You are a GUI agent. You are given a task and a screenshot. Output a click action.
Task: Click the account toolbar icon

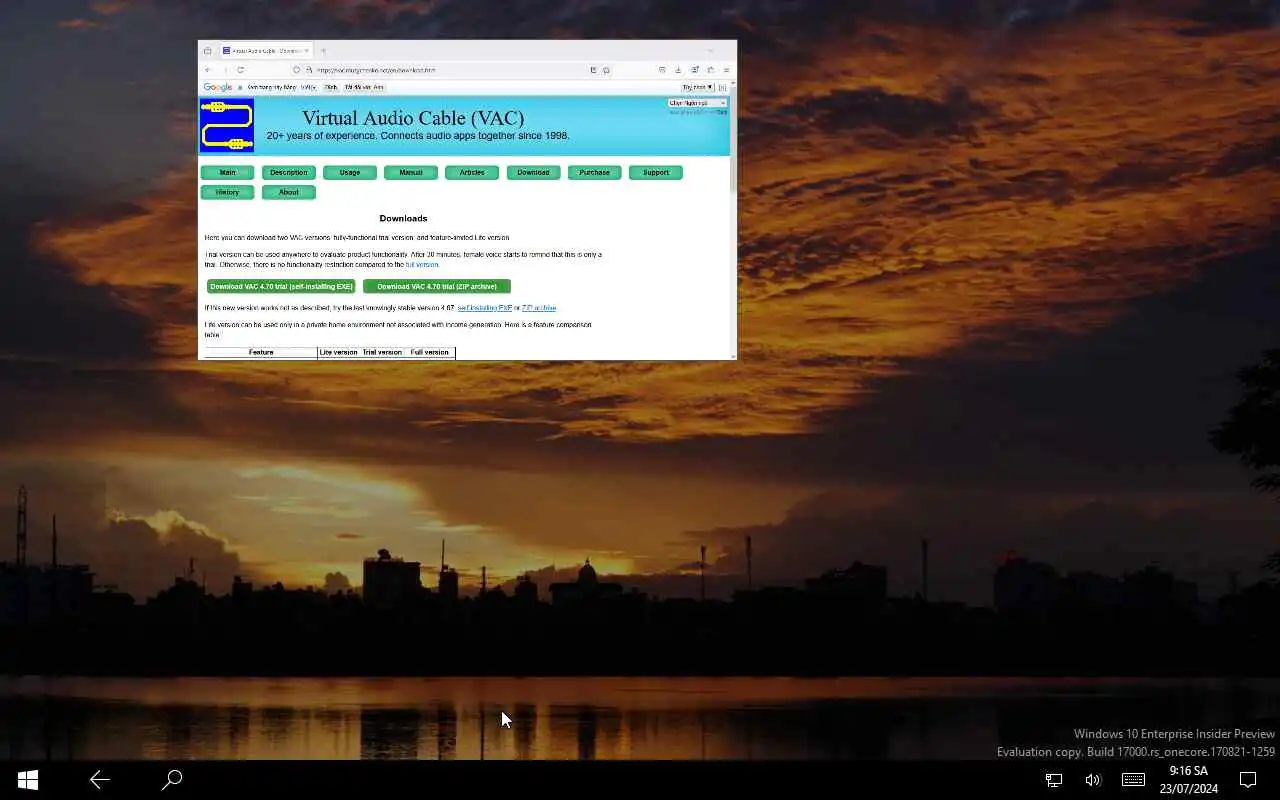pyautogui.click(x=695, y=70)
